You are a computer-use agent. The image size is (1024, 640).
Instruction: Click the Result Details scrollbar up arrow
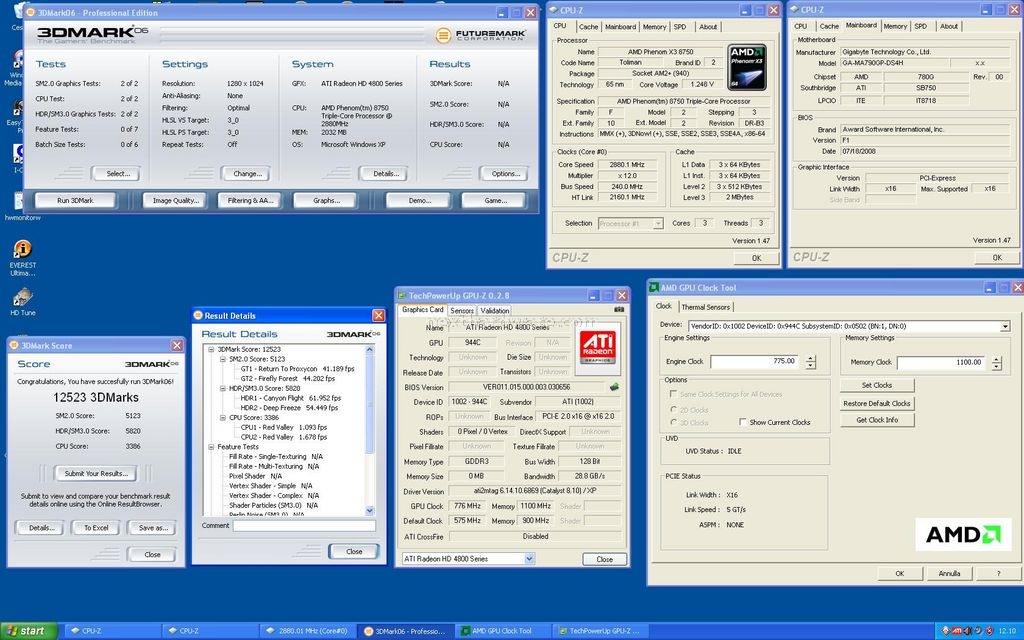coord(370,350)
